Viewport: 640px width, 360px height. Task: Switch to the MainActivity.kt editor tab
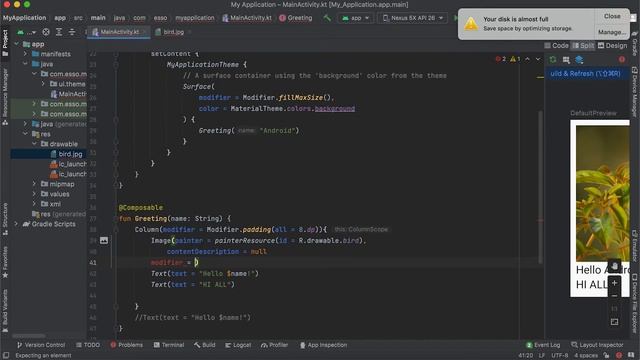click(x=119, y=32)
